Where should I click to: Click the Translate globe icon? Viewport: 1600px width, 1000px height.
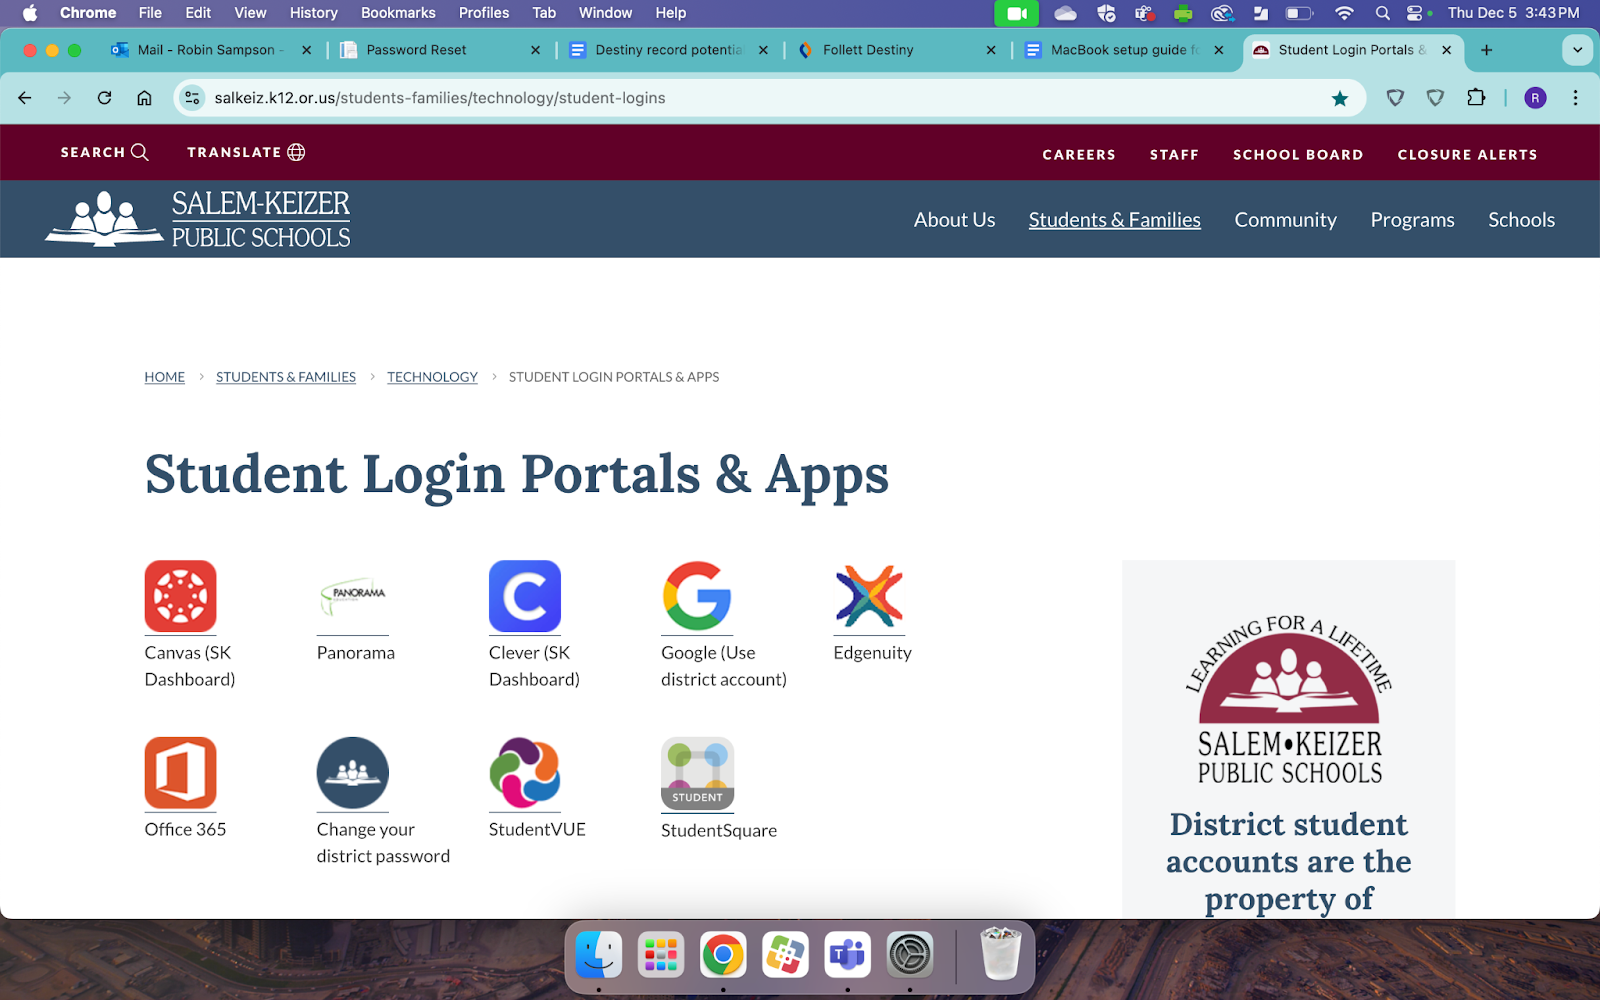[296, 152]
